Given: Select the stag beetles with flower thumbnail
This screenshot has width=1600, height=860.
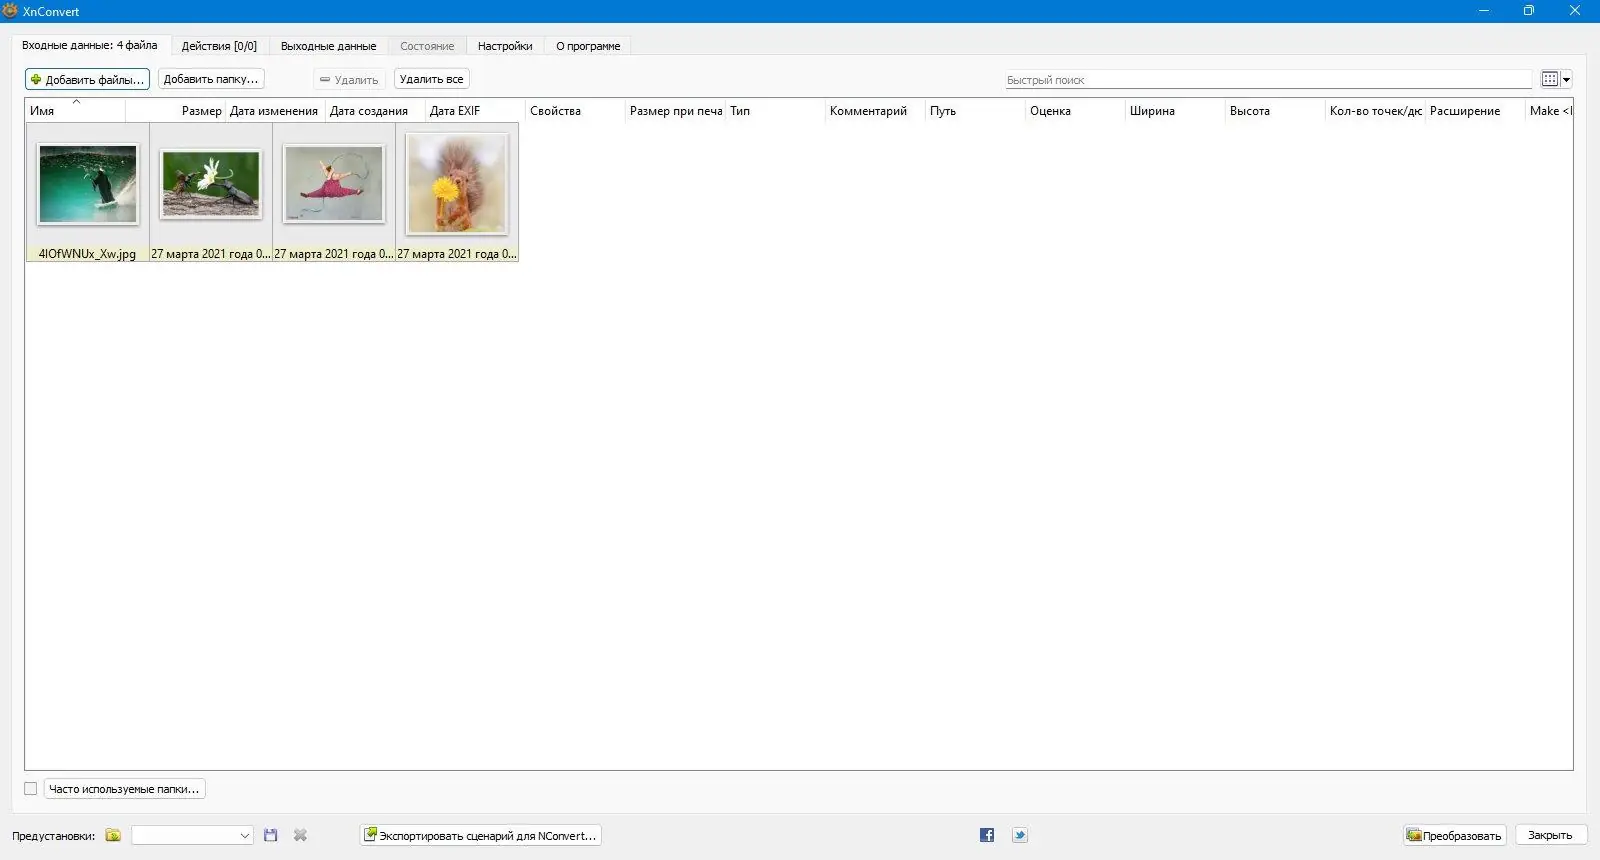Looking at the screenshot, I should 211,192.
